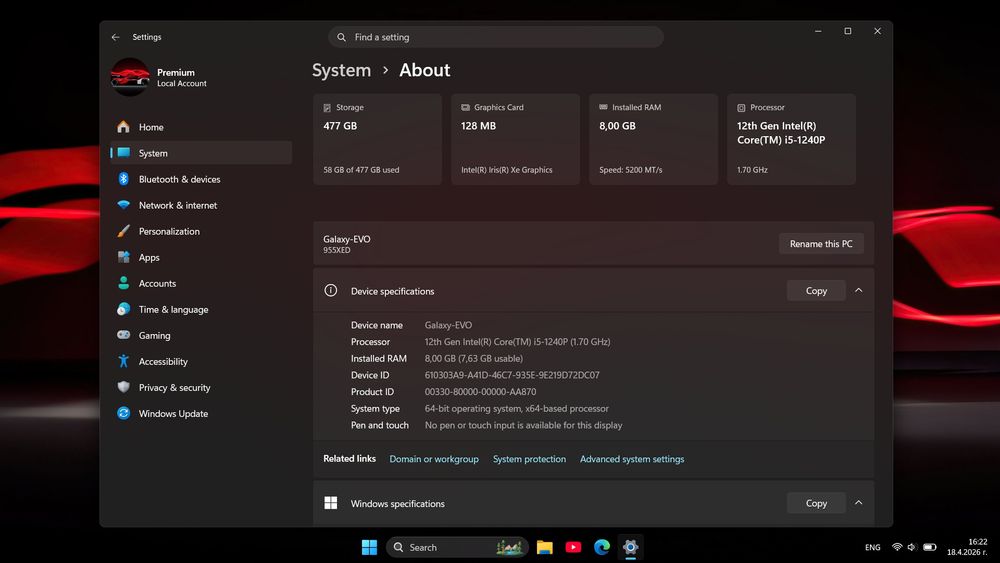Click the Settings gear on the taskbar
Screen dimensions: 1000x563
click(x=631, y=547)
